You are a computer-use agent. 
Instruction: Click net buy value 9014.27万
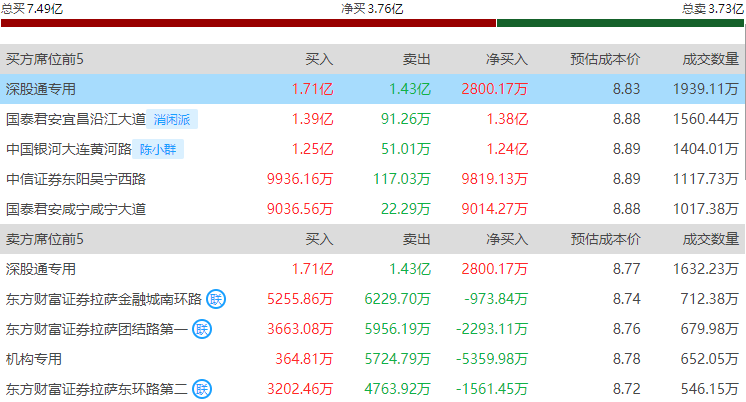pos(495,209)
